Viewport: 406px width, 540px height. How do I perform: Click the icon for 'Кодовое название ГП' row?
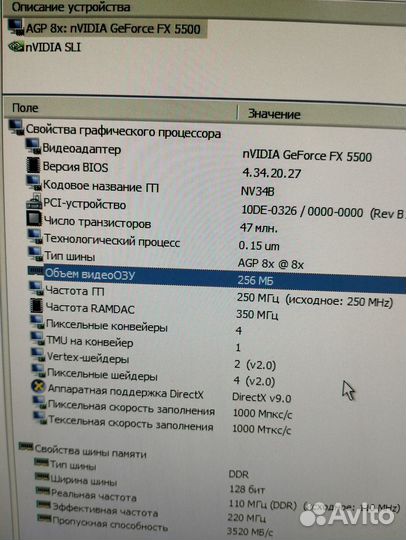click(x=34, y=183)
